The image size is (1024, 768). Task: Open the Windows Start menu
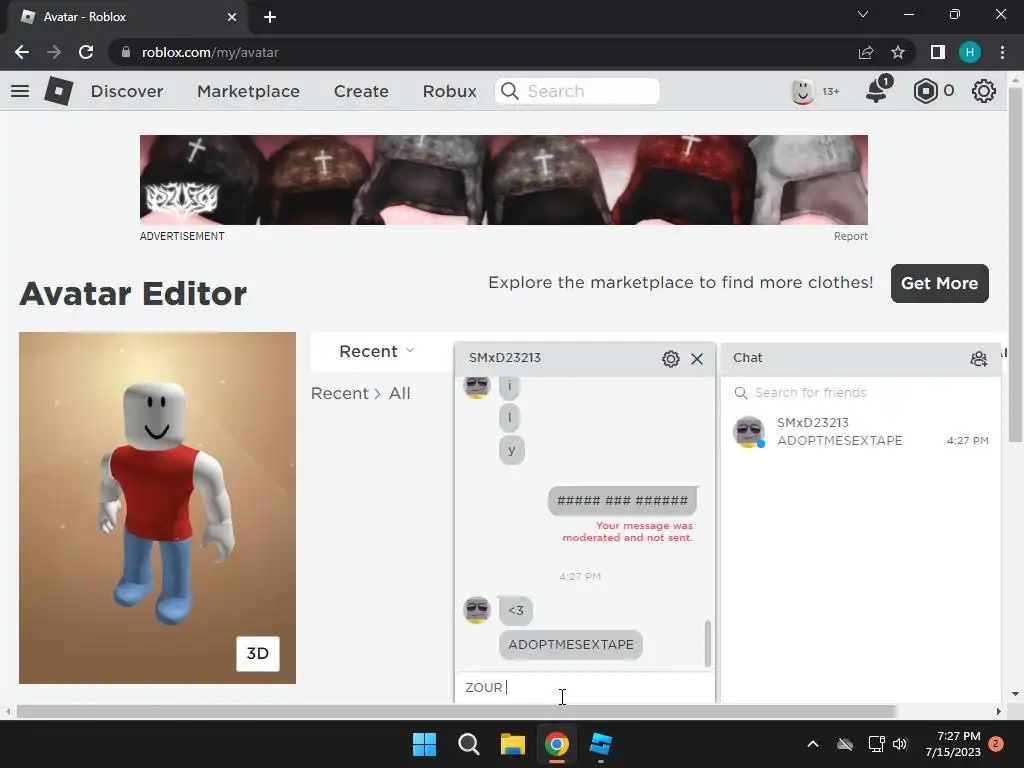[424, 744]
